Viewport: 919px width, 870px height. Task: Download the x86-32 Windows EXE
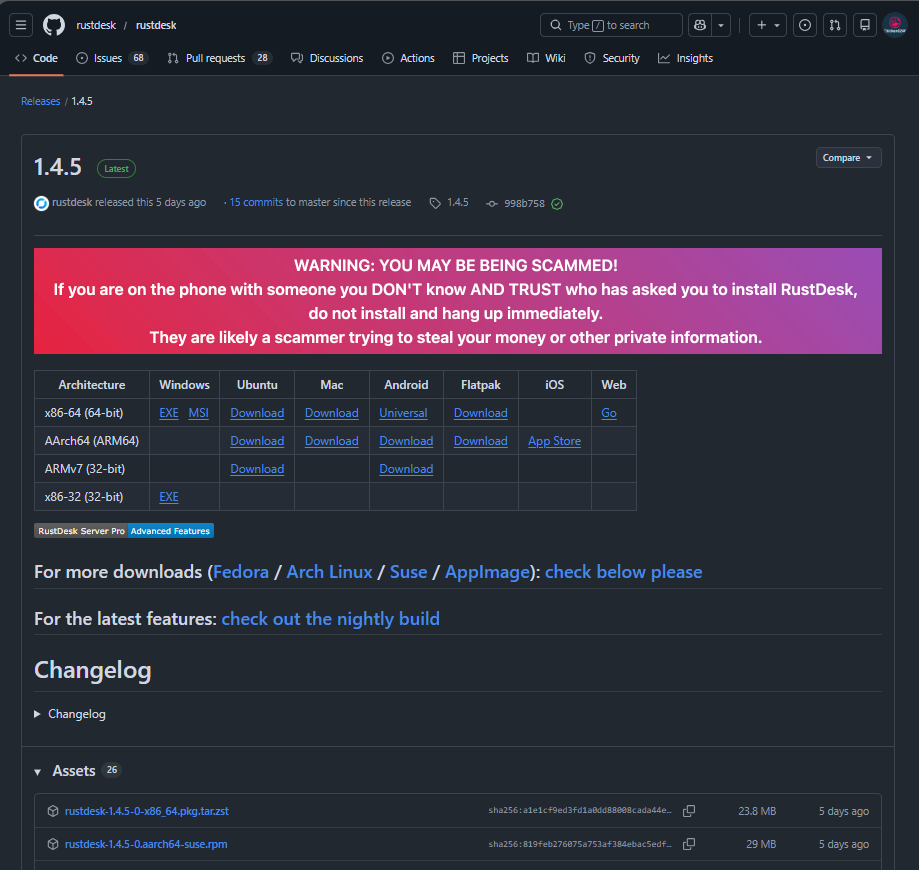point(169,497)
